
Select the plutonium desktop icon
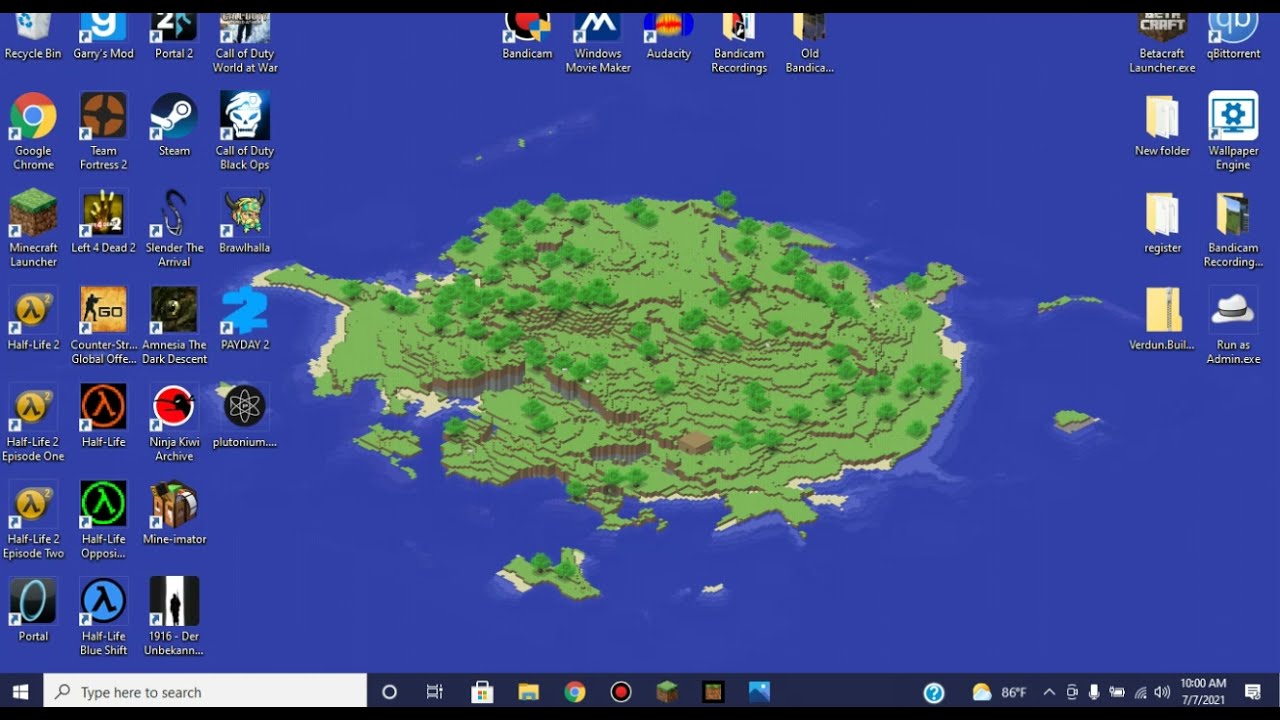pyautogui.click(x=245, y=415)
